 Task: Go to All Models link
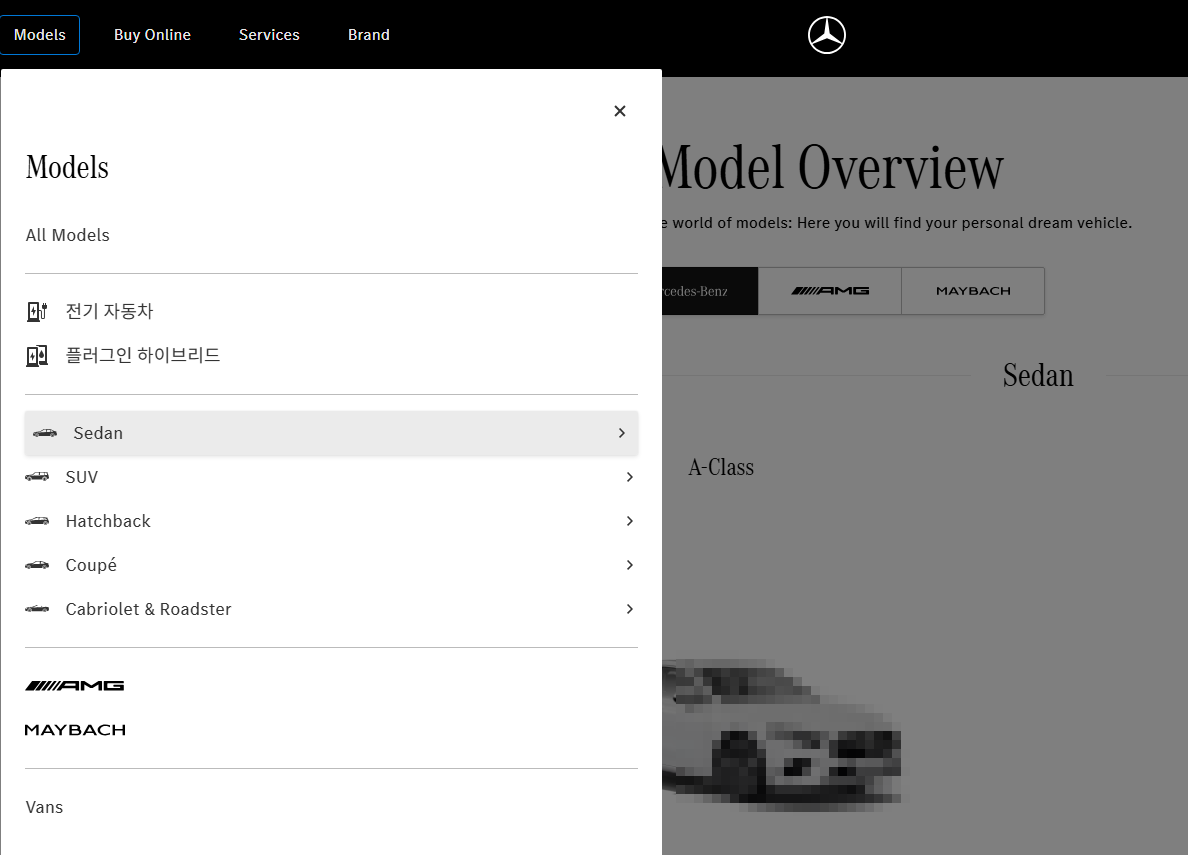pyautogui.click(x=67, y=235)
